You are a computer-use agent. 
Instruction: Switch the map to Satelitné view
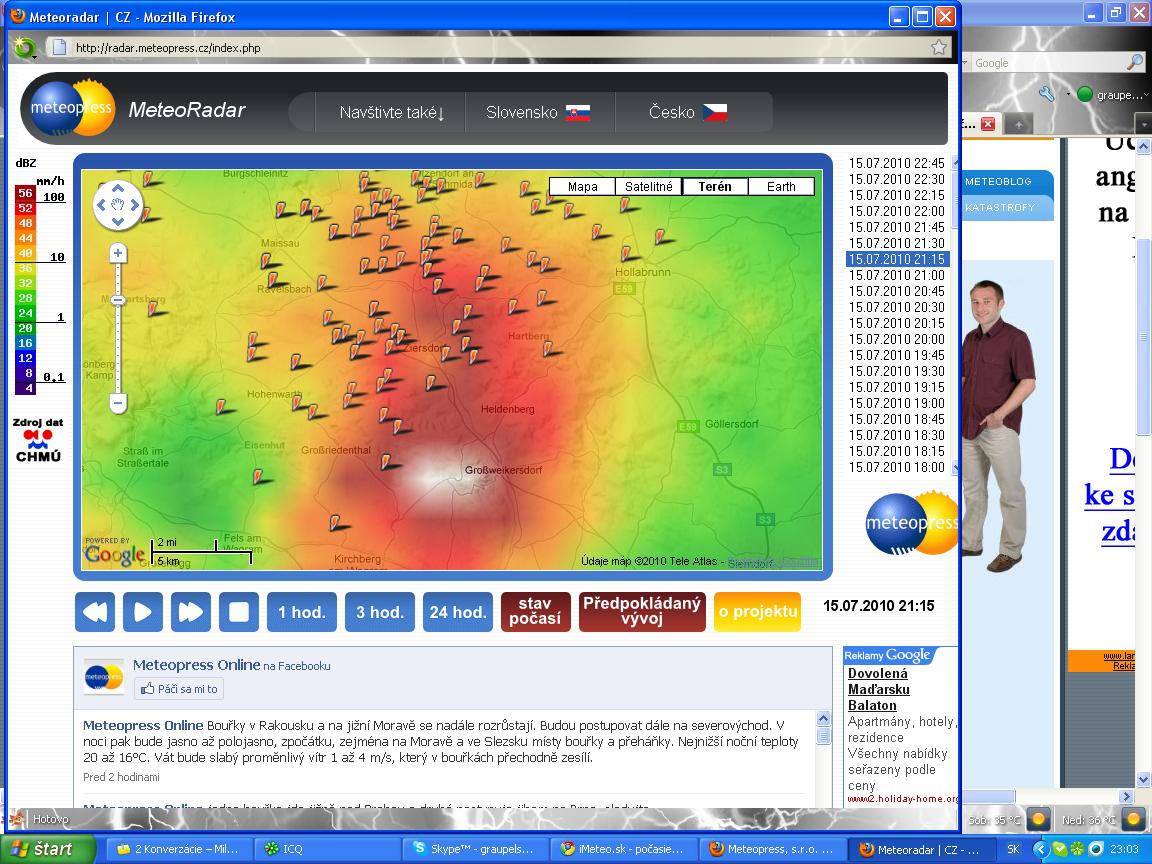(648, 187)
